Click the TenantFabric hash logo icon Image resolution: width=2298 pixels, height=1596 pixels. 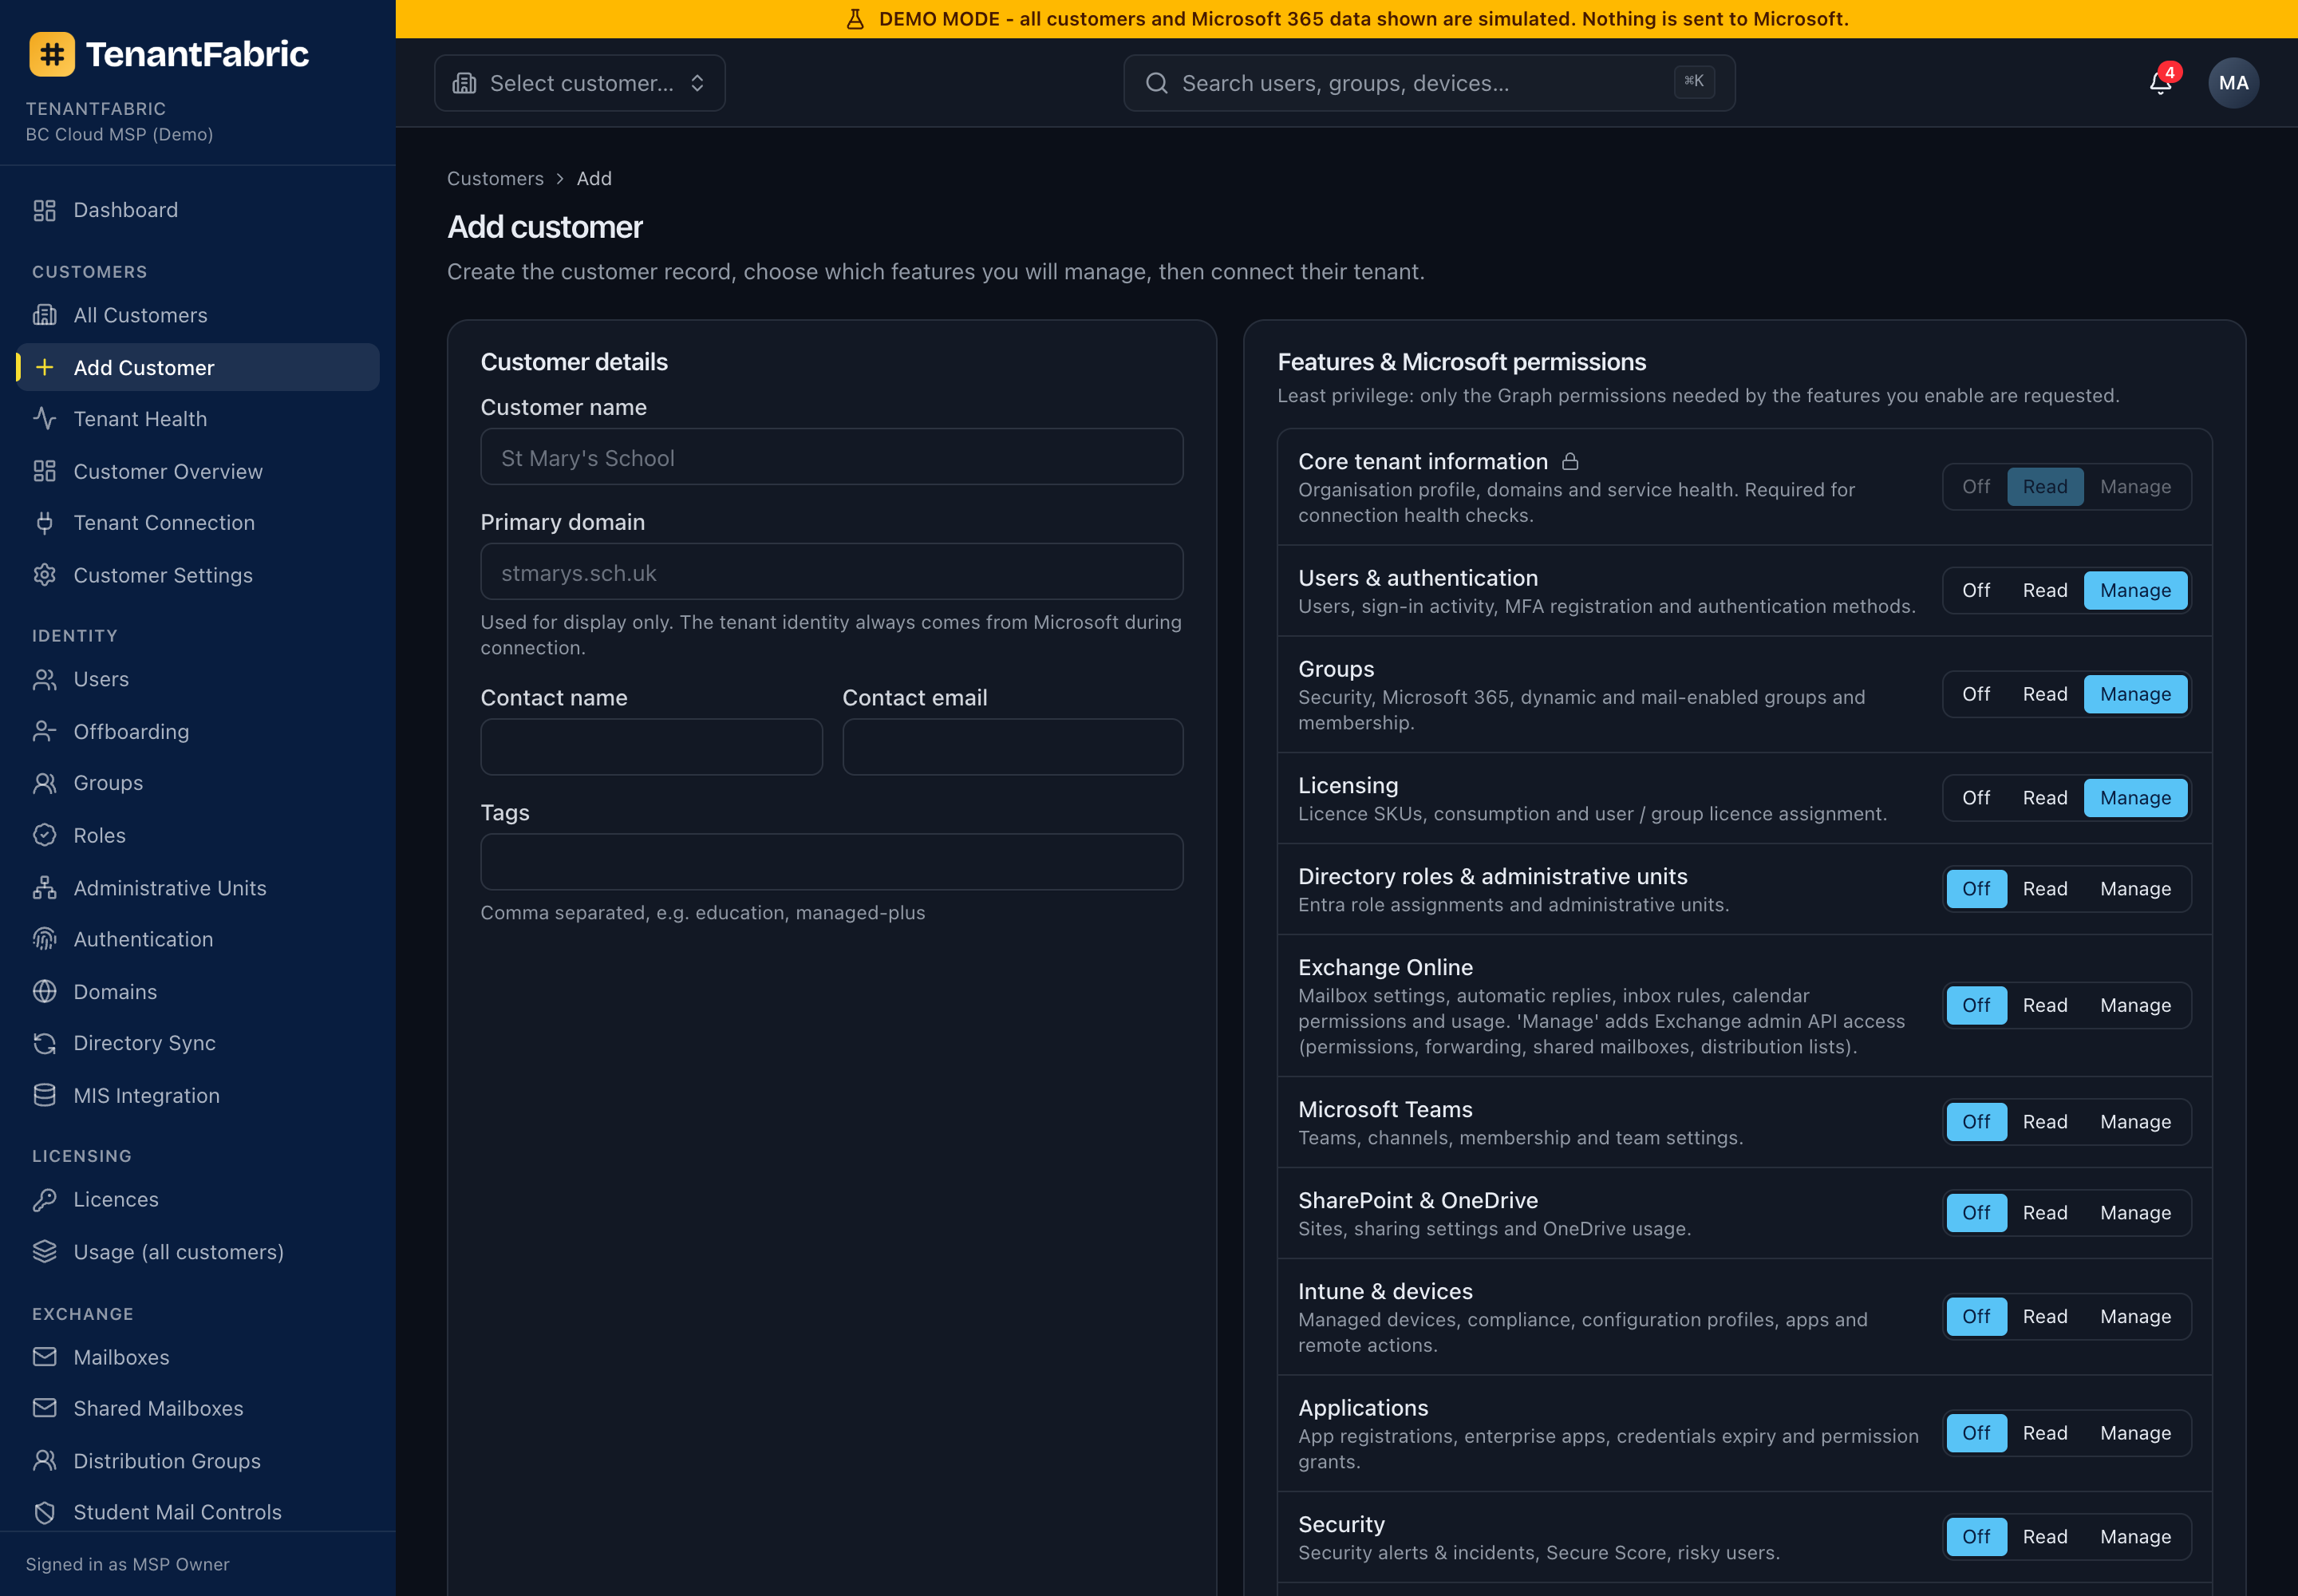point(52,54)
